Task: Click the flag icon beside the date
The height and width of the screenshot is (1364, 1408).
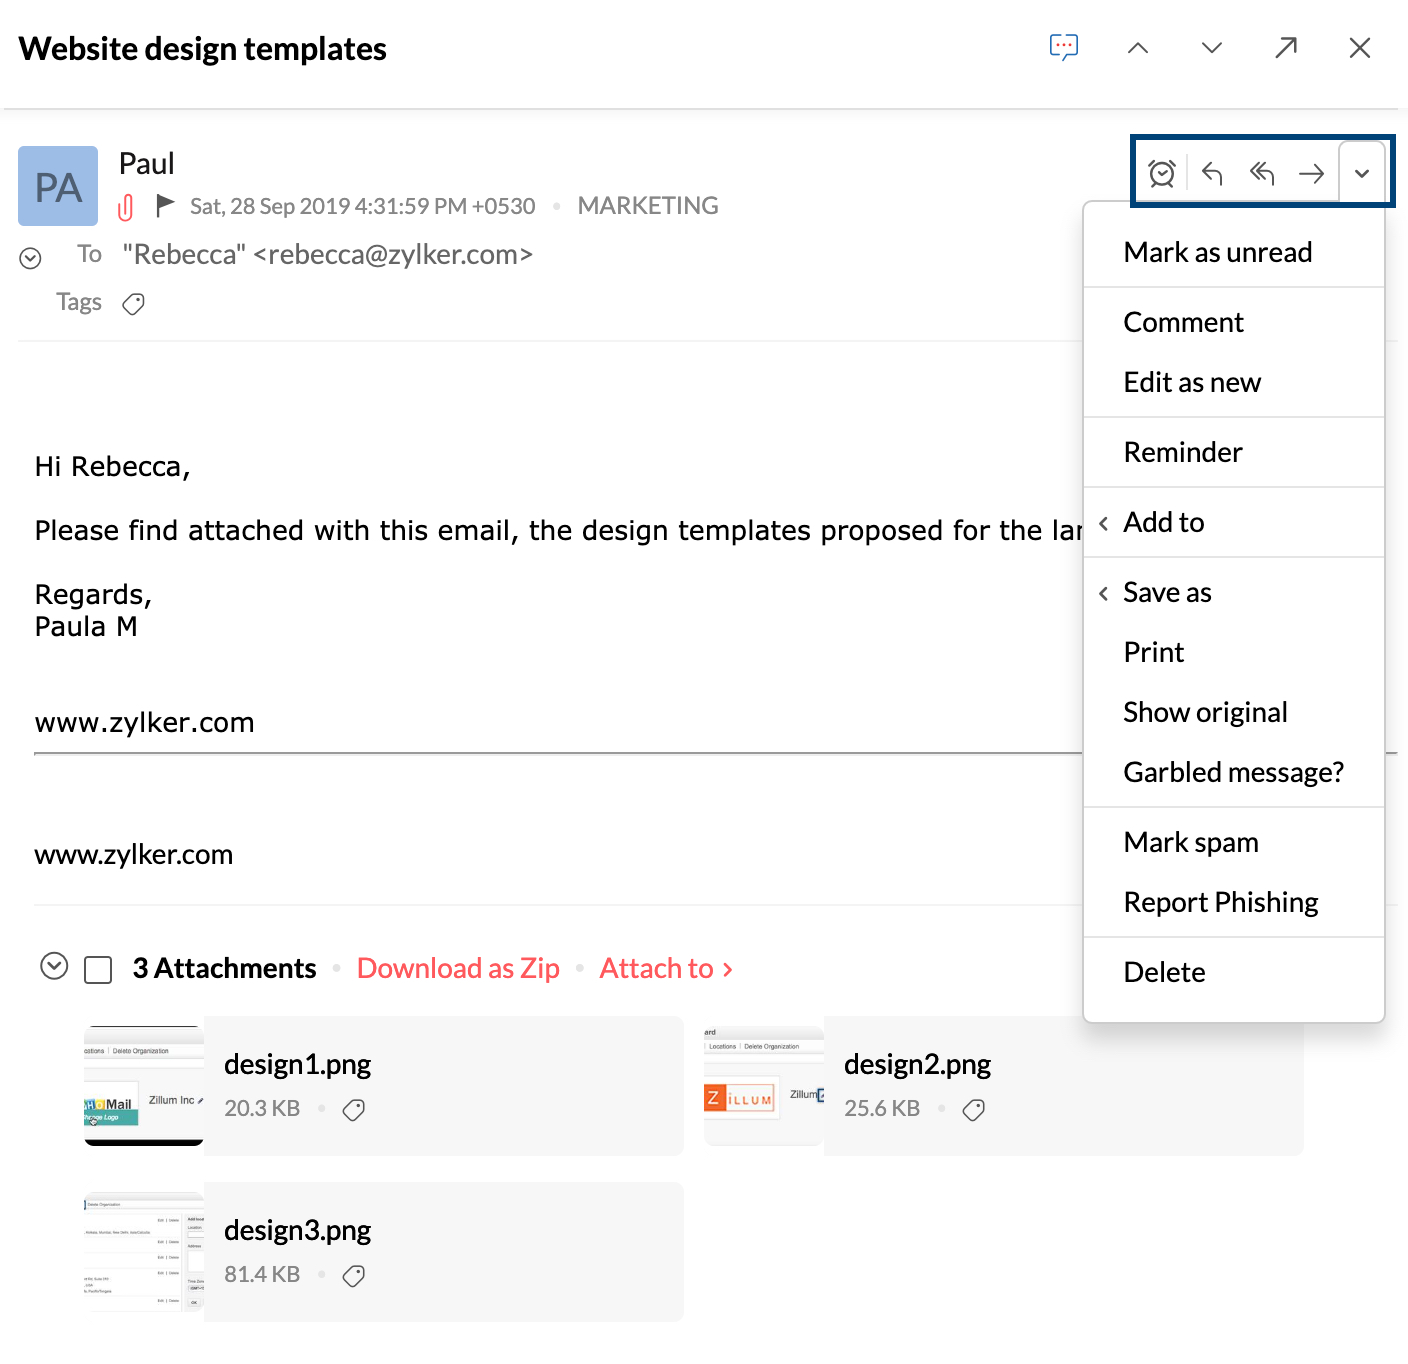Action: click(x=165, y=206)
